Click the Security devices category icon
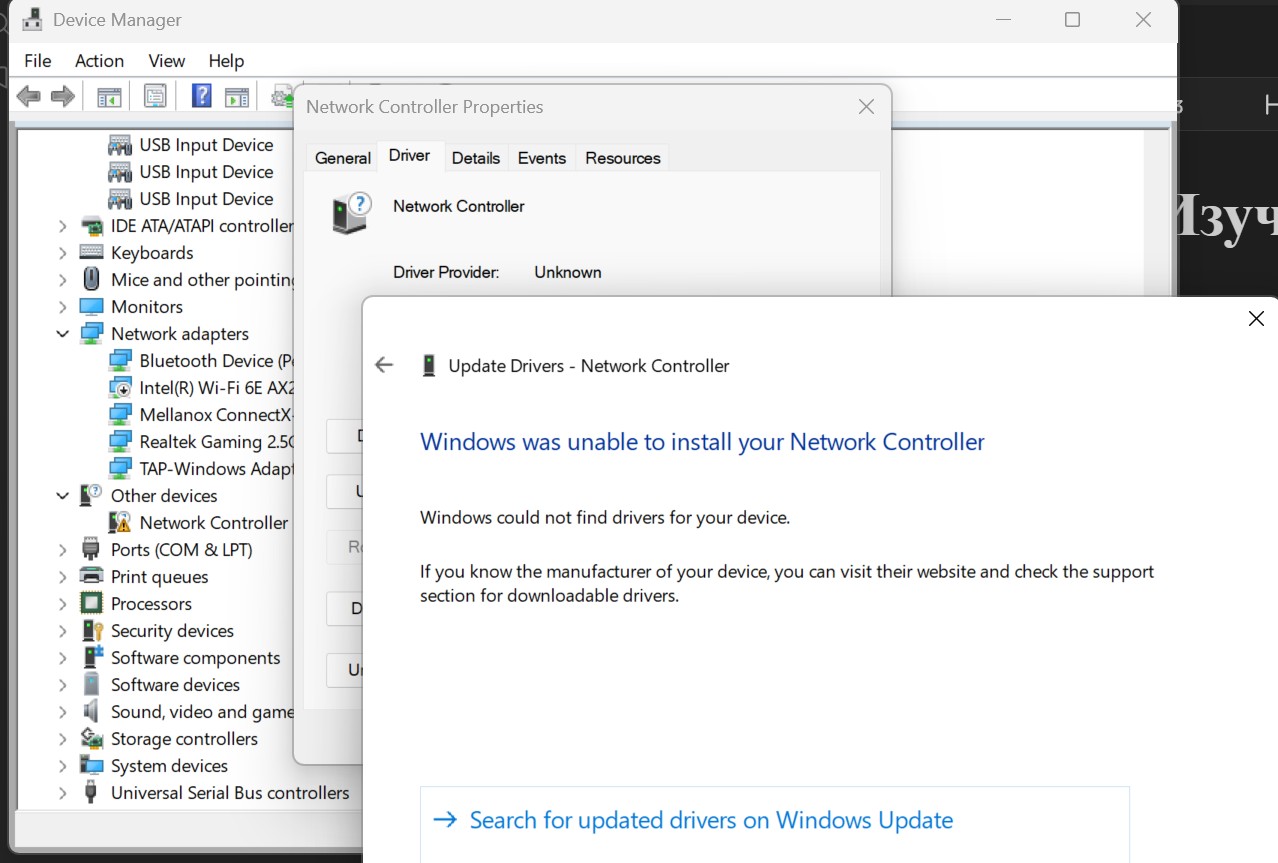Screen dimensions: 1278x863 (92, 631)
